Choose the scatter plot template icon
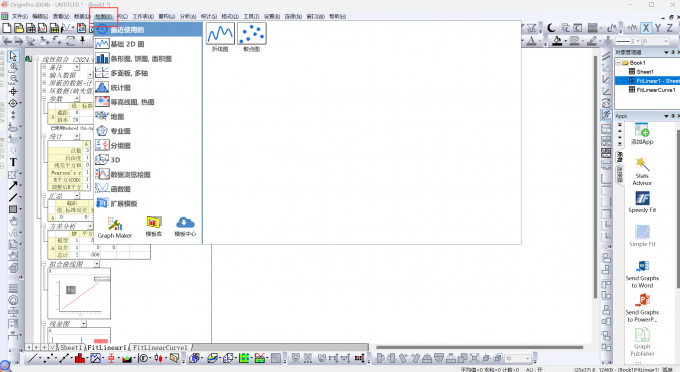Viewport: 680px width, 372px height. tap(252, 34)
